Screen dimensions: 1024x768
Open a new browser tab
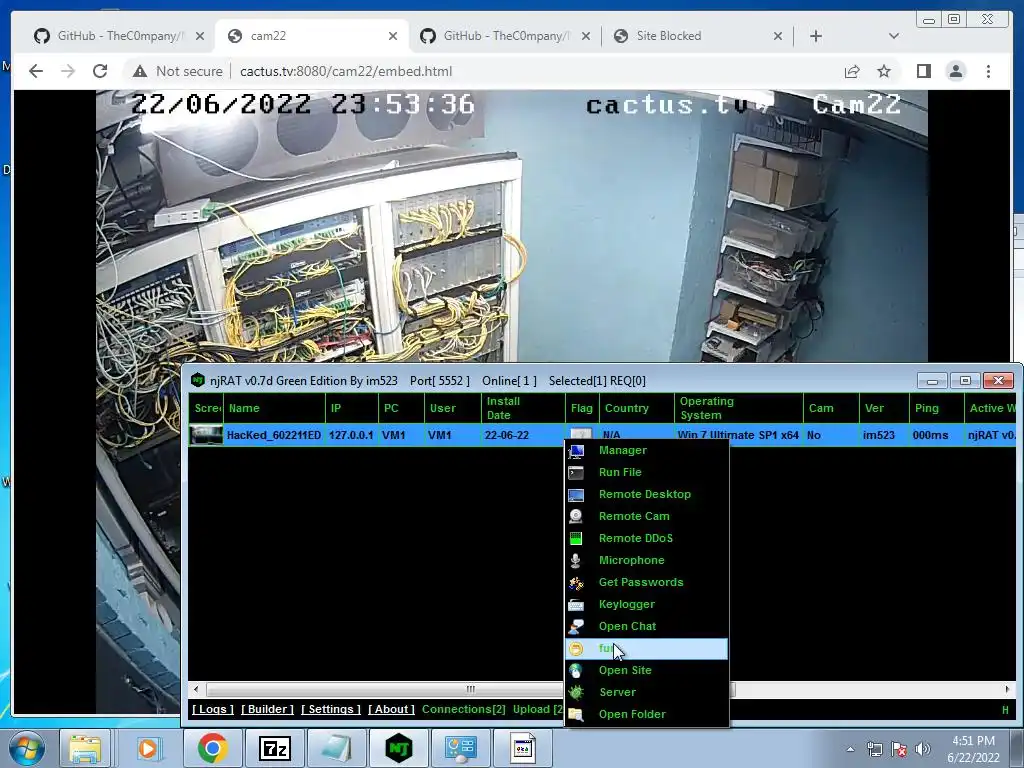pos(816,37)
